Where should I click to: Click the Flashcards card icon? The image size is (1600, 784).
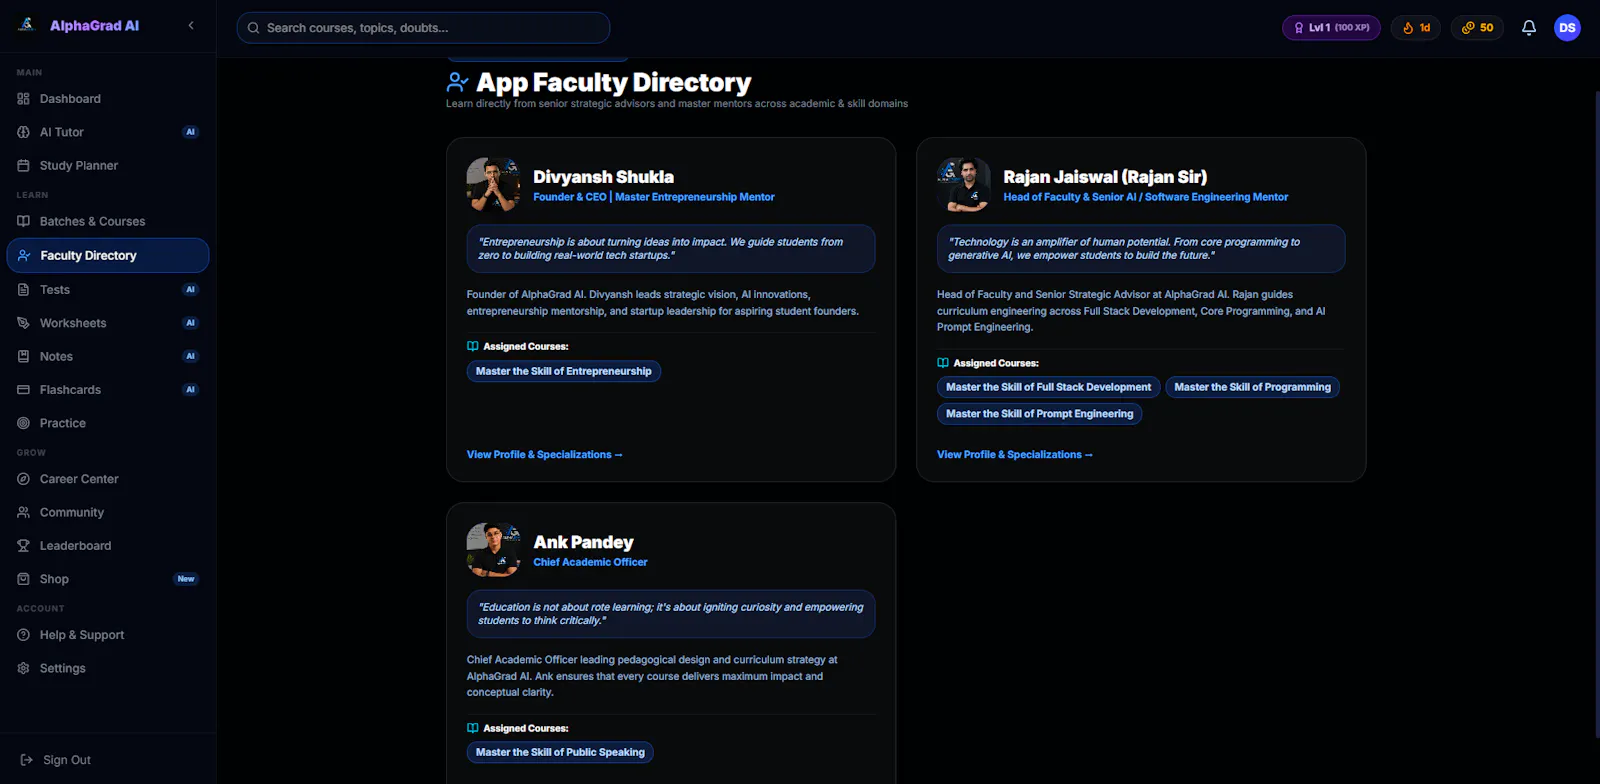23,390
